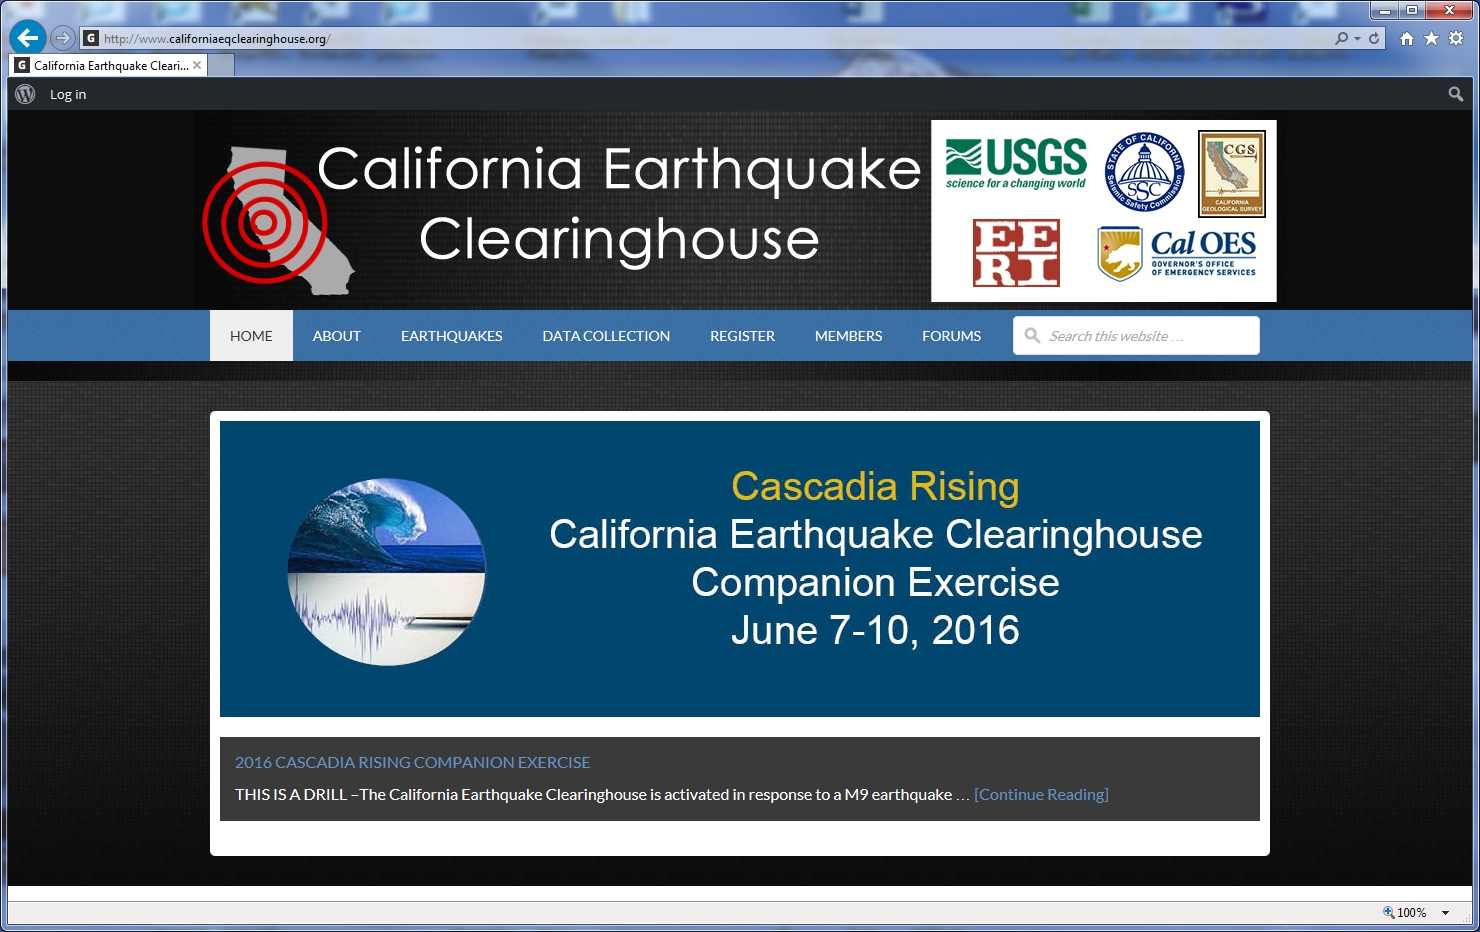The image size is (1480, 932).
Task: Click the EERI logo
Action: [1017, 253]
